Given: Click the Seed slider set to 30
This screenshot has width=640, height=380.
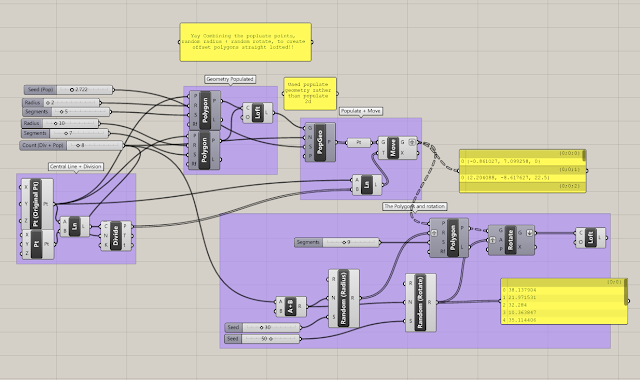Looking at the screenshot, I should pyautogui.click(x=263, y=327).
